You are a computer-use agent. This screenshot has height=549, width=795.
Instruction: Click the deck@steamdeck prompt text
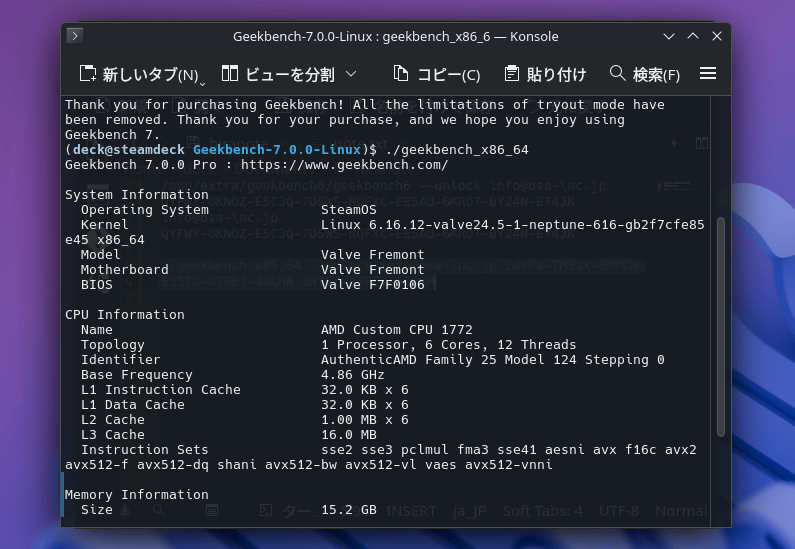[x=129, y=150]
